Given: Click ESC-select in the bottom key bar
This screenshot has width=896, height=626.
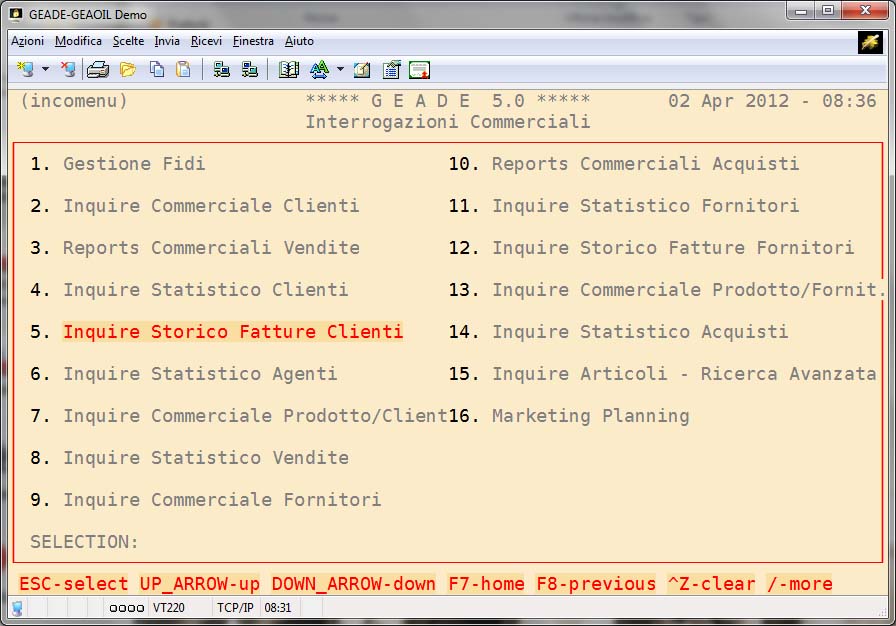Looking at the screenshot, I should tap(74, 584).
